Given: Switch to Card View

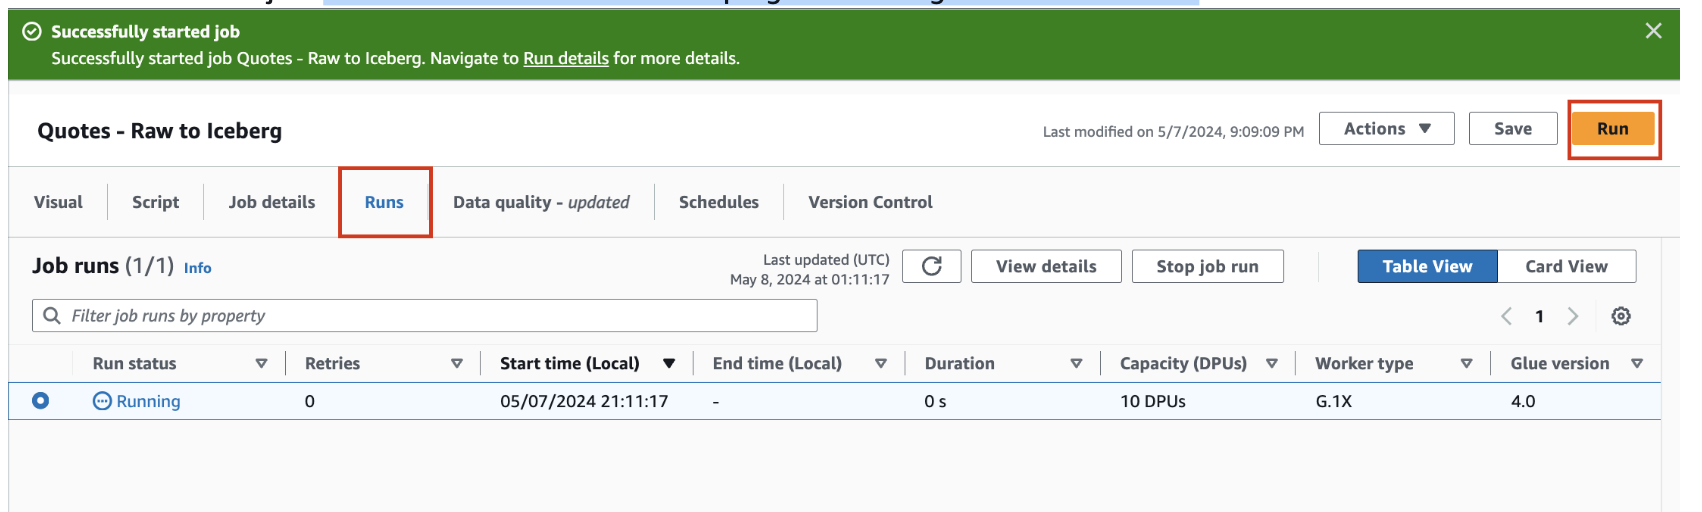Looking at the screenshot, I should pos(1566,266).
